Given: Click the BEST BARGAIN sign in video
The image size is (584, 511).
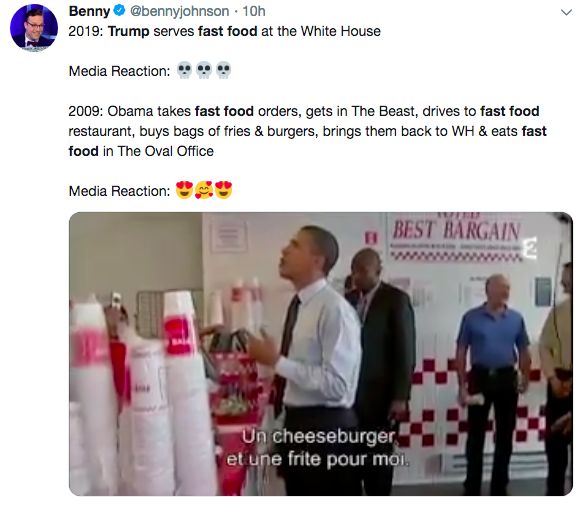Looking at the screenshot, I should (x=456, y=230).
